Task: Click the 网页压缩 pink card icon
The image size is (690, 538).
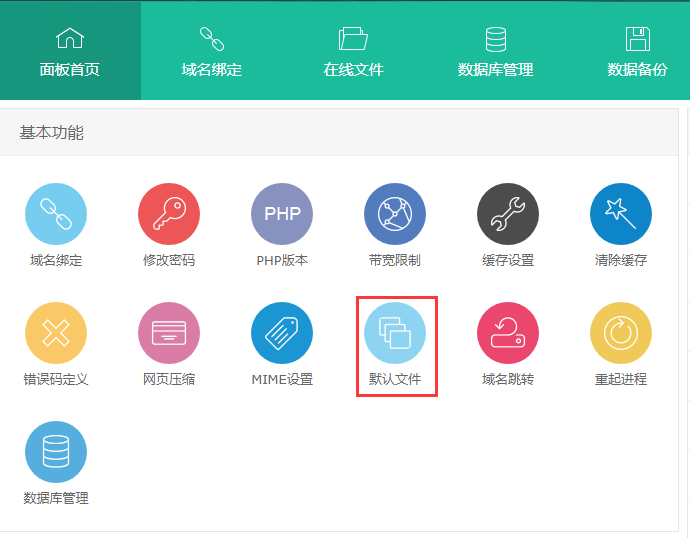Action: [x=169, y=333]
